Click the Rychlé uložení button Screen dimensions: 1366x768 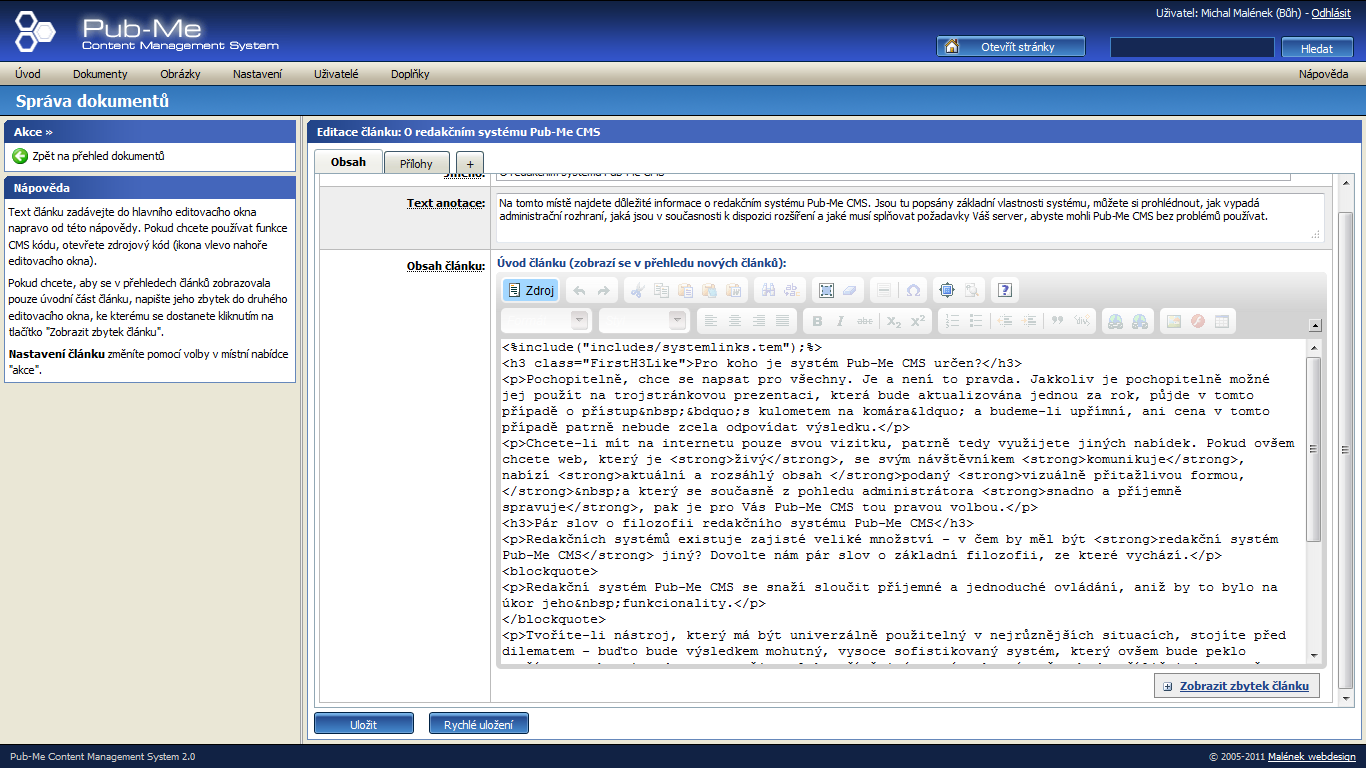479,724
